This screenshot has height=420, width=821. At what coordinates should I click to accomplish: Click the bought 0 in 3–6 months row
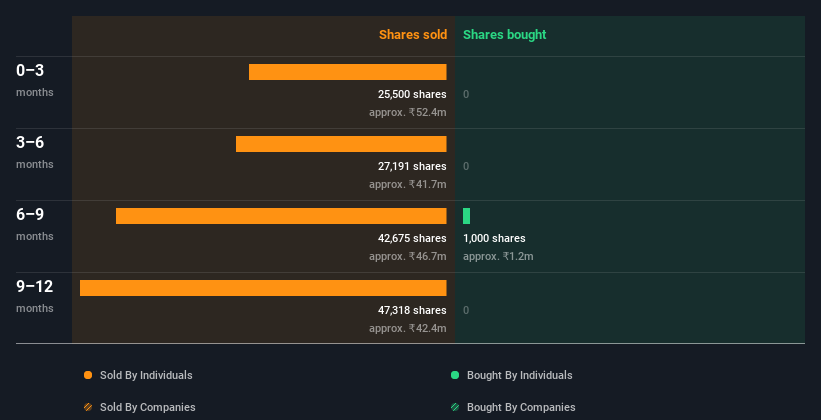(466, 166)
